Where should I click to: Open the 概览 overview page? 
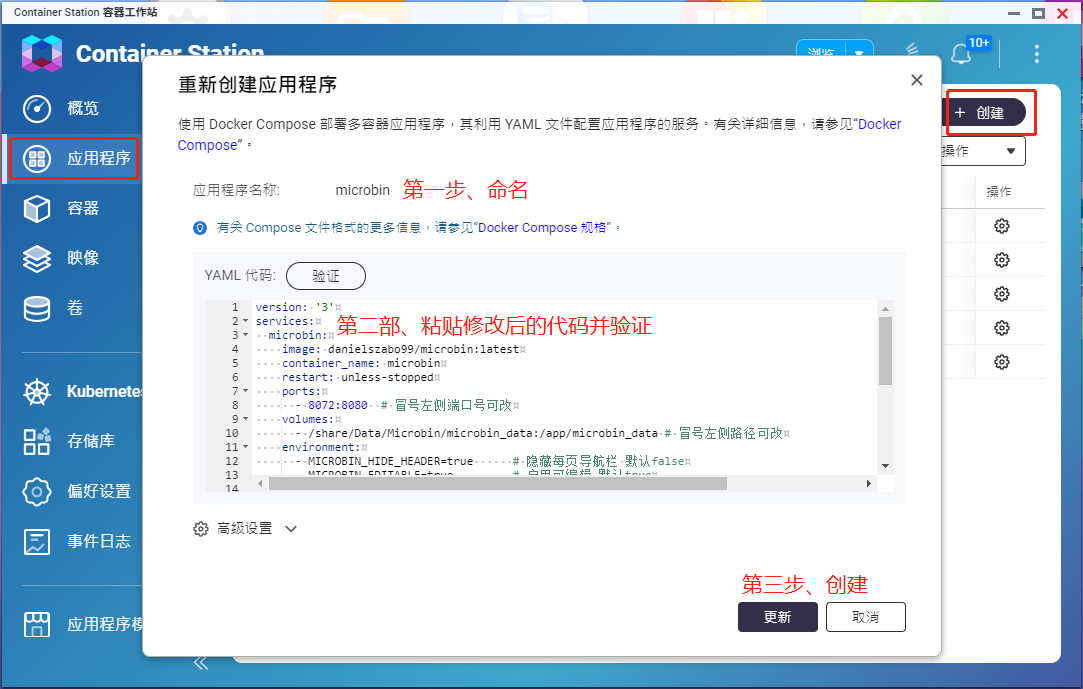(x=83, y=108)
